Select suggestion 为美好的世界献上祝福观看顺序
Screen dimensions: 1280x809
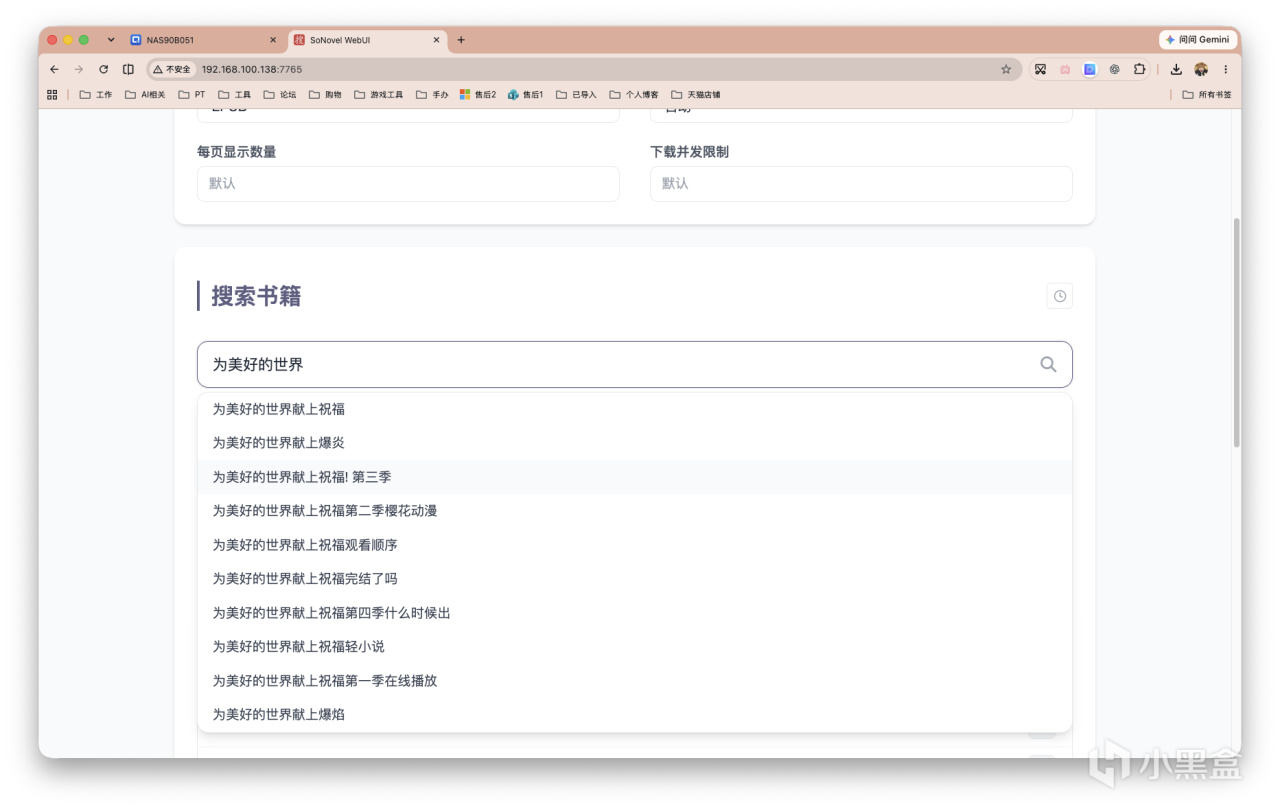pyautogui.click(x=634, y=545)
